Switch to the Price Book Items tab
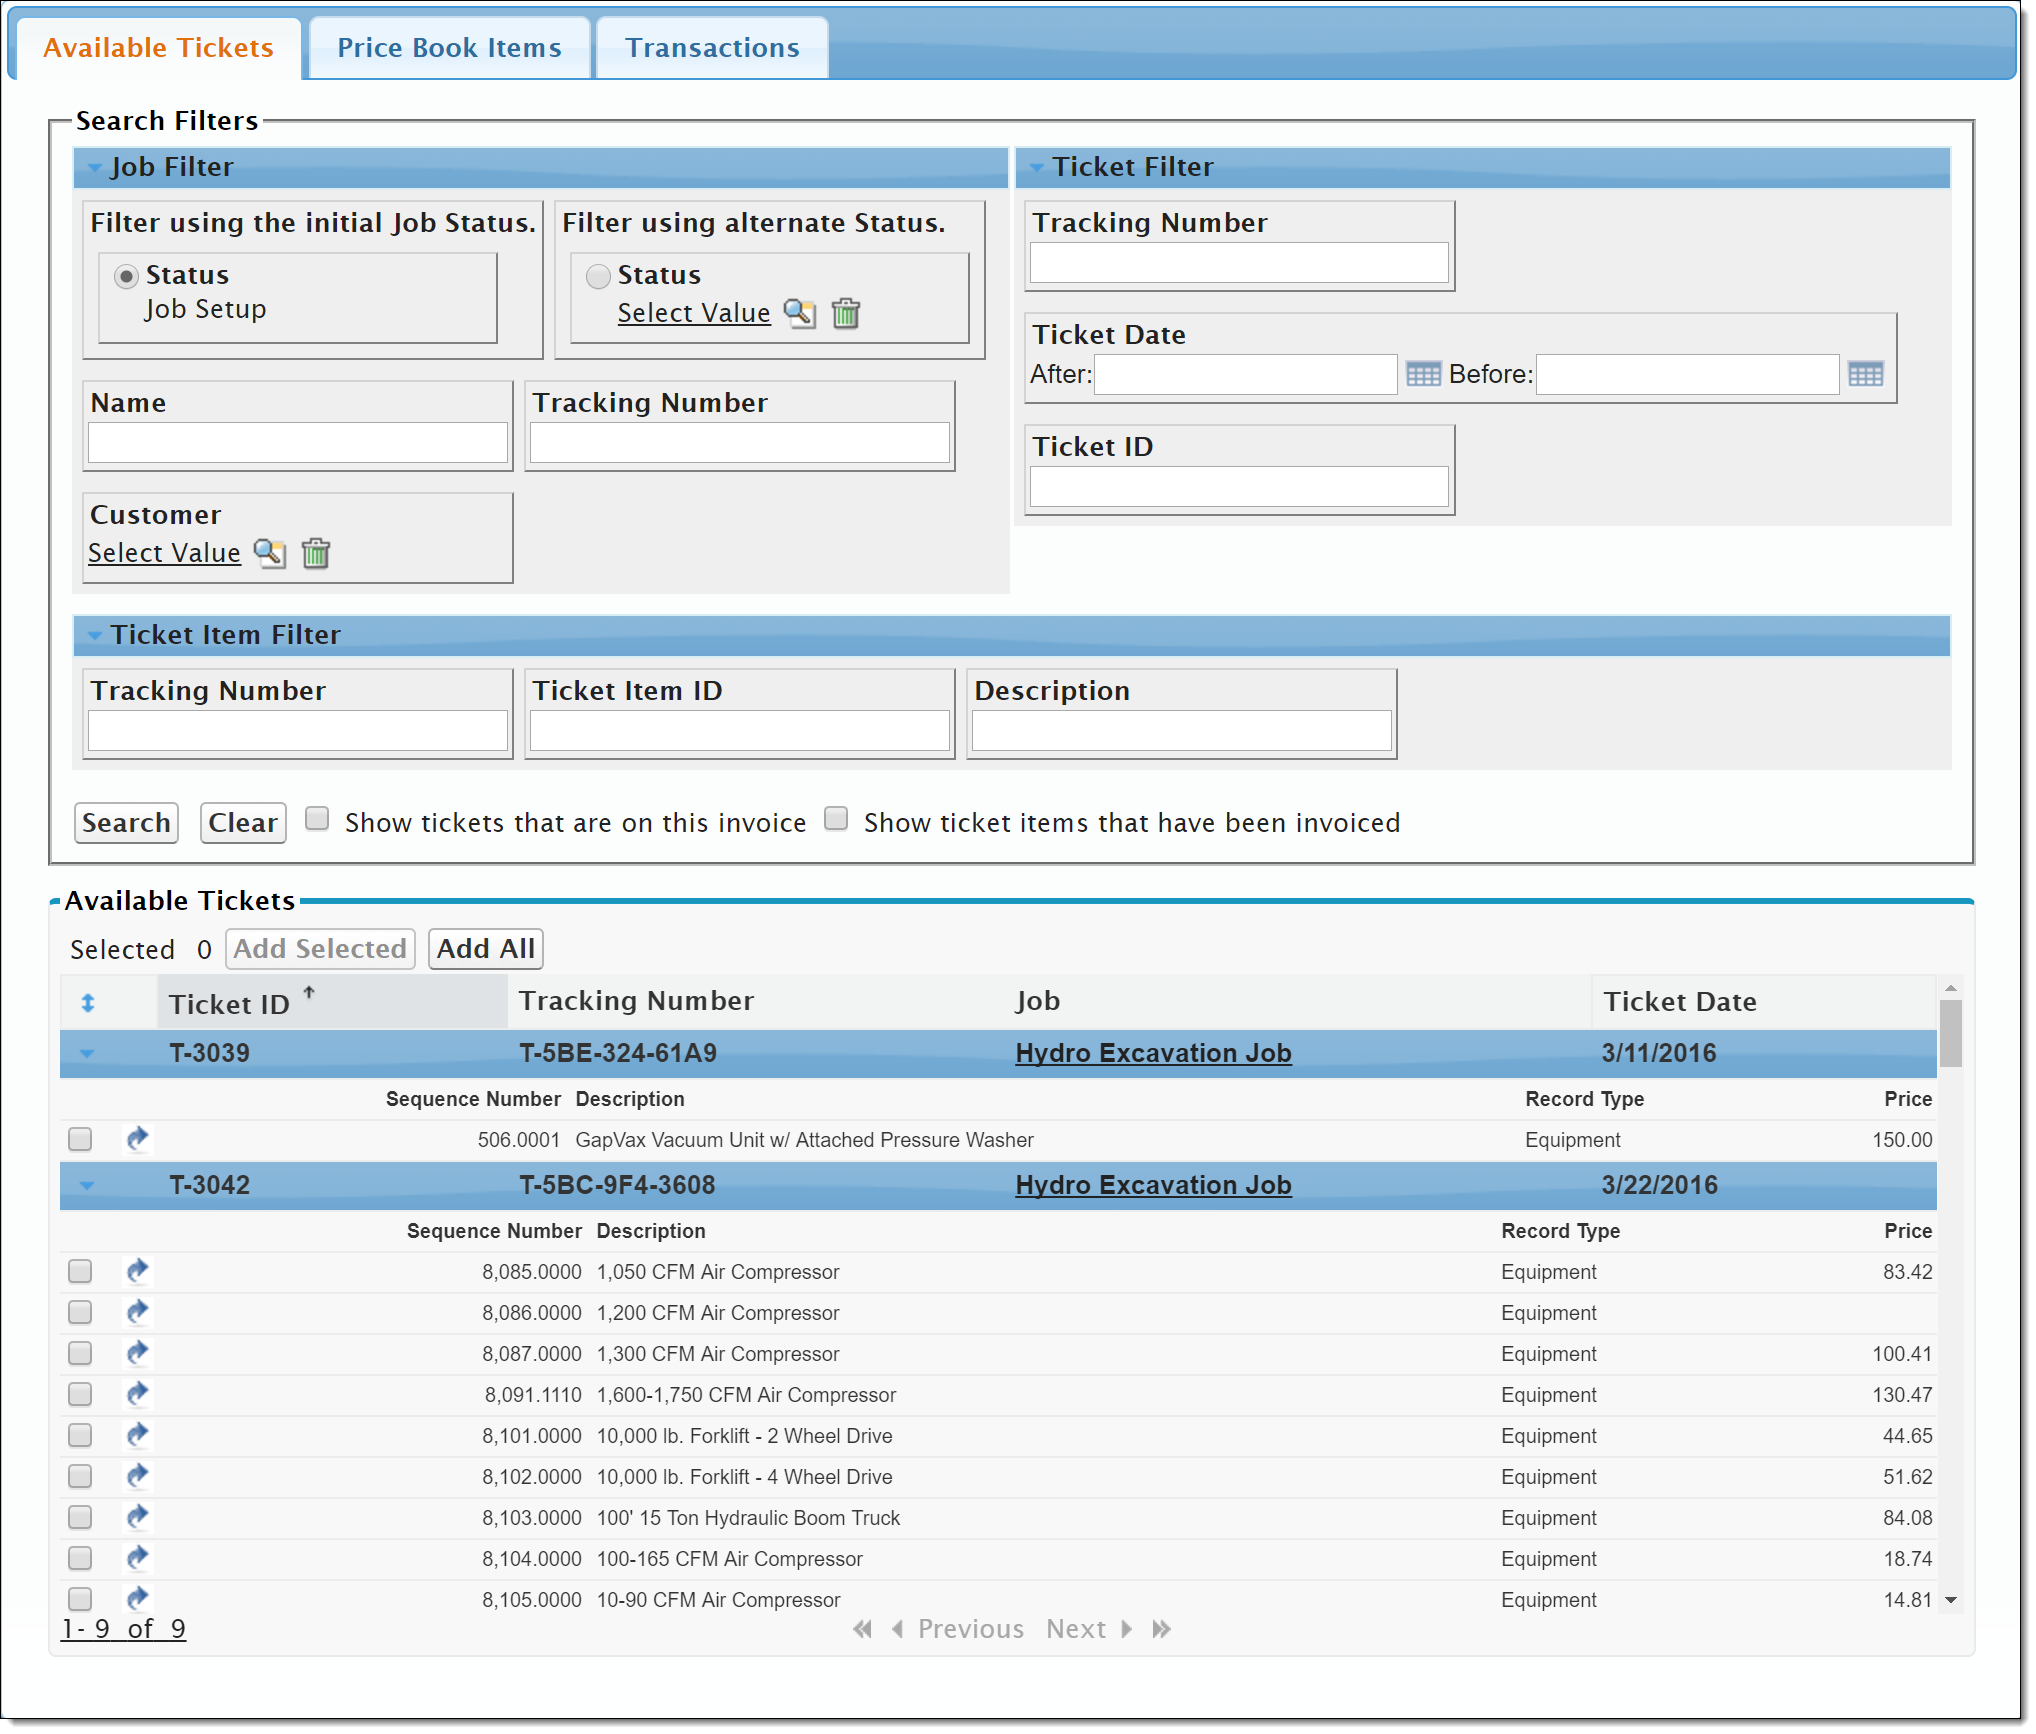Image resolution: width=2036 pixels, height=1734 pixels. 449,47
